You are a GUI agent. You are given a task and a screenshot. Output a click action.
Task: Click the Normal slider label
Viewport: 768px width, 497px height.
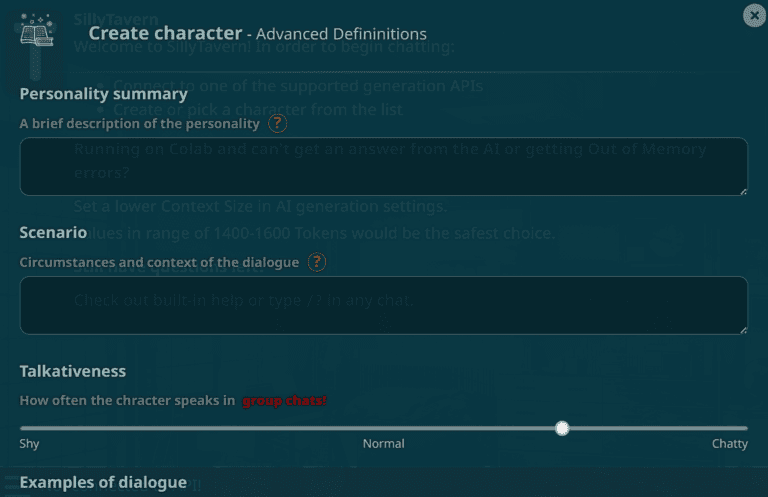tap(384, 443)
